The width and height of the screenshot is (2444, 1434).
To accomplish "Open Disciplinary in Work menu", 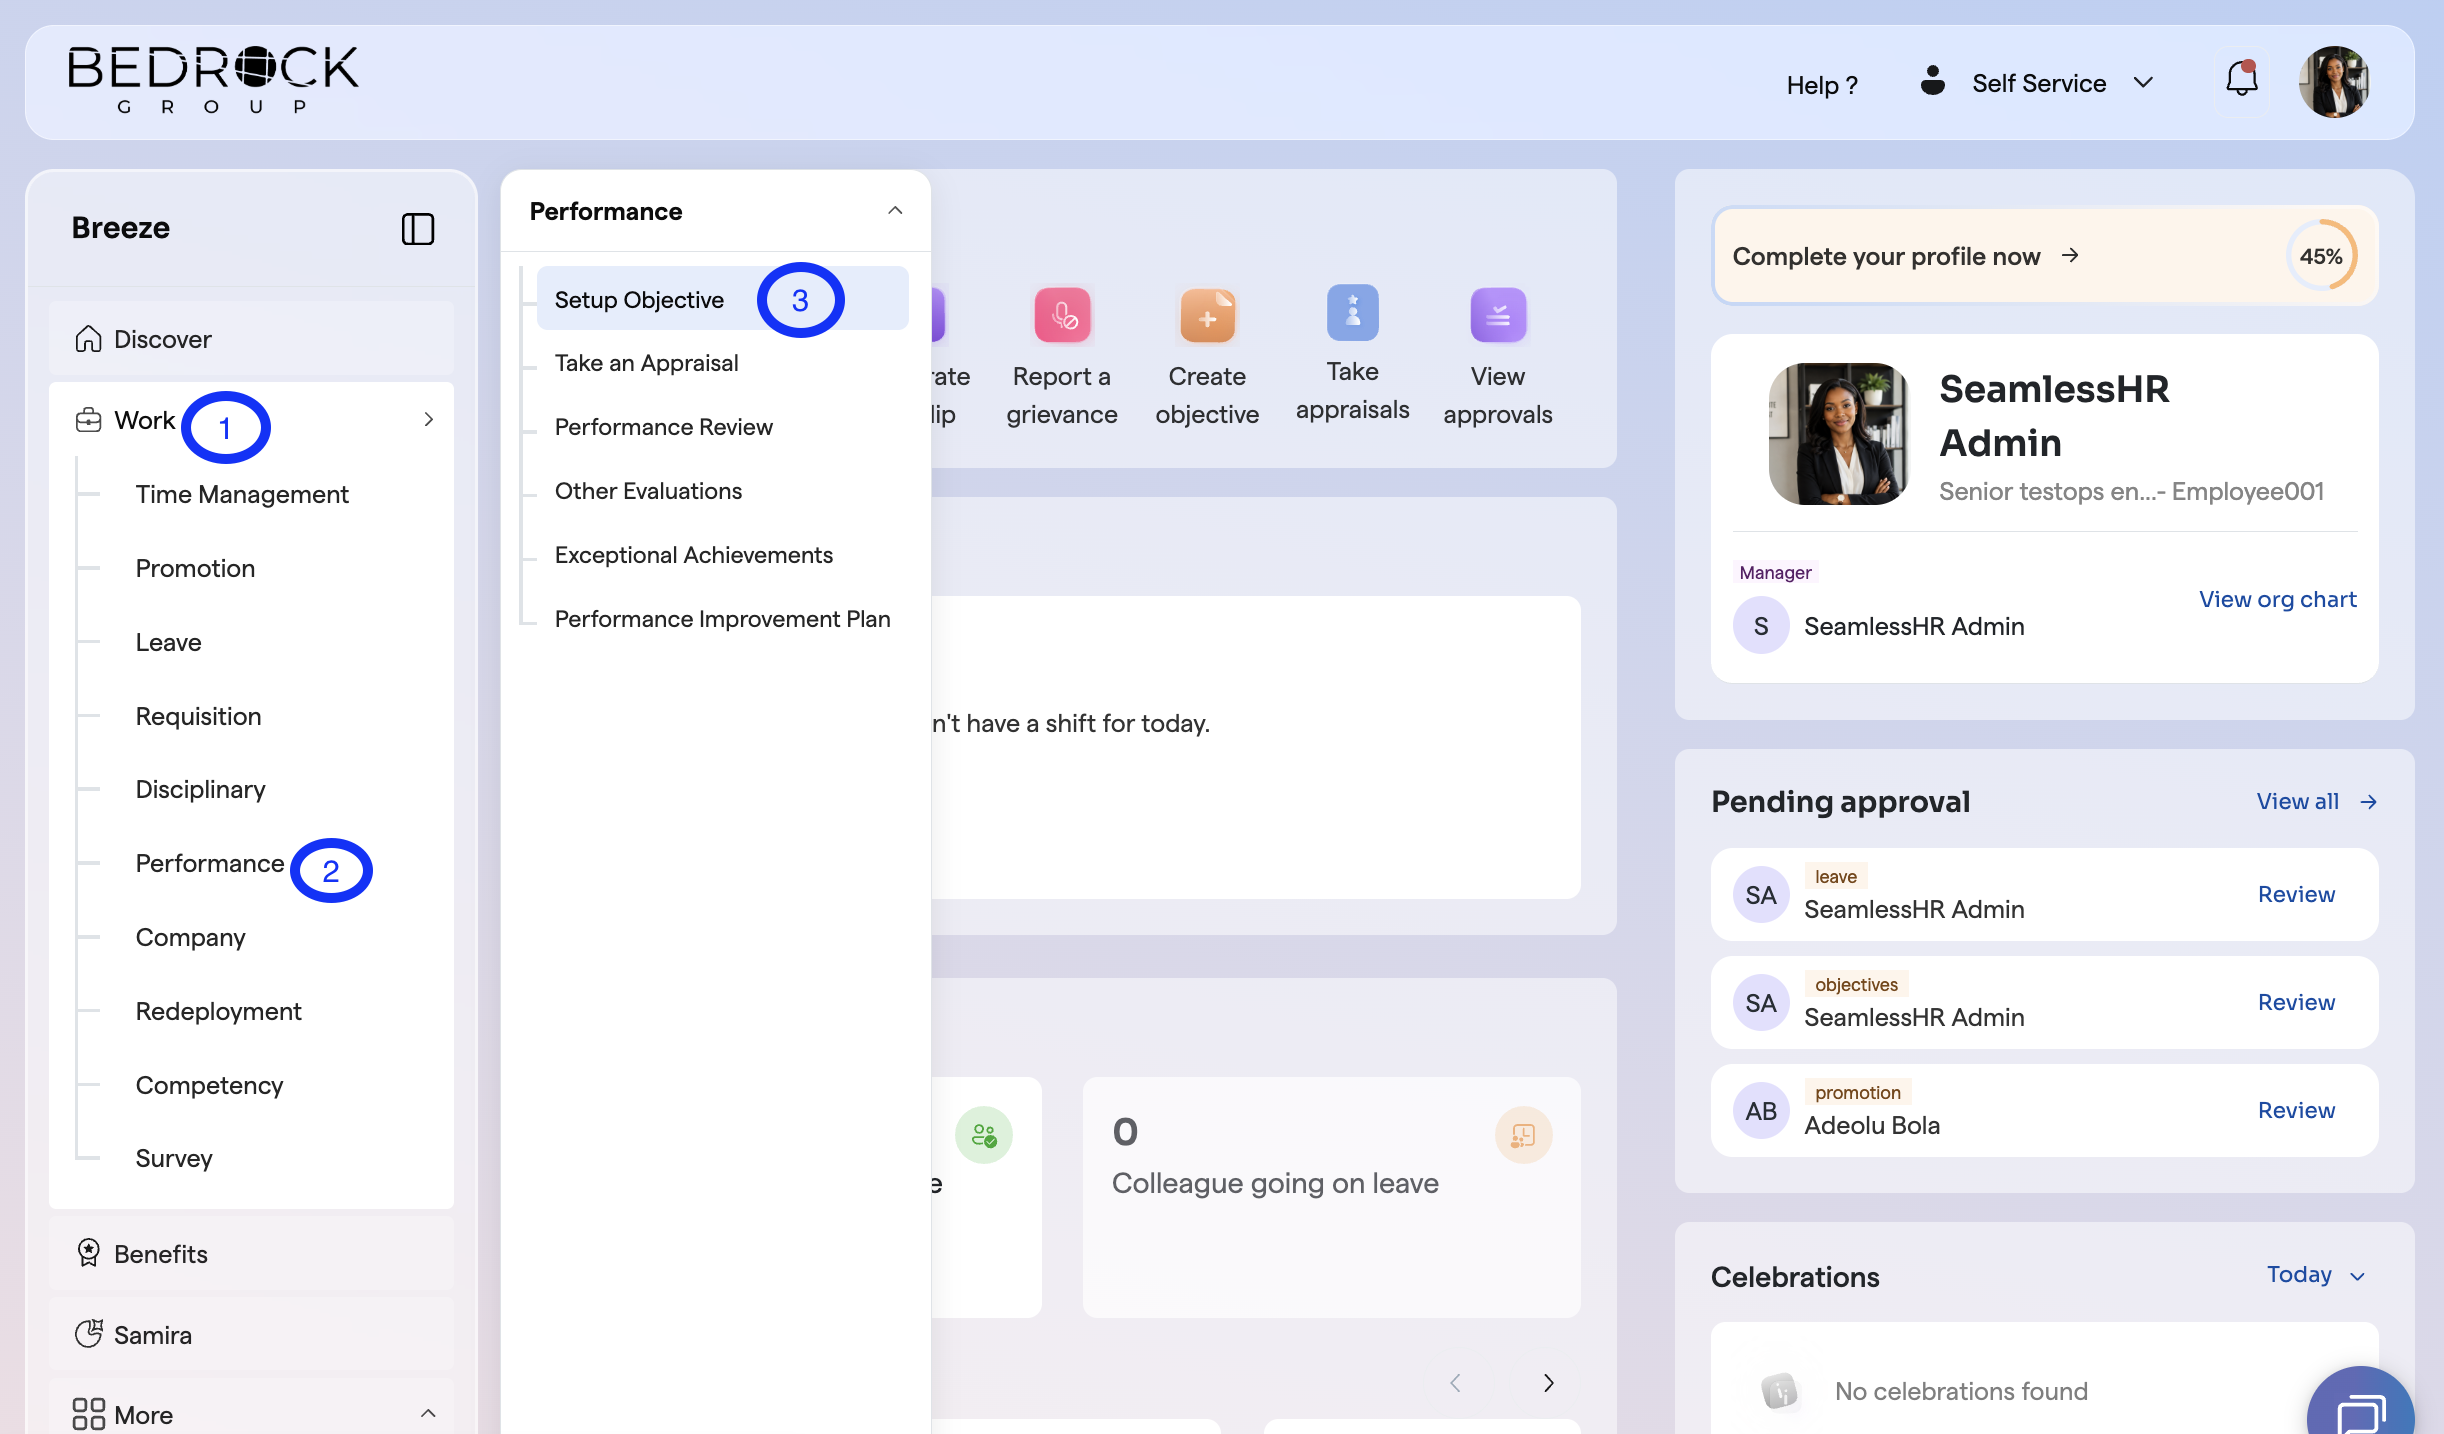I will [200, 789].
